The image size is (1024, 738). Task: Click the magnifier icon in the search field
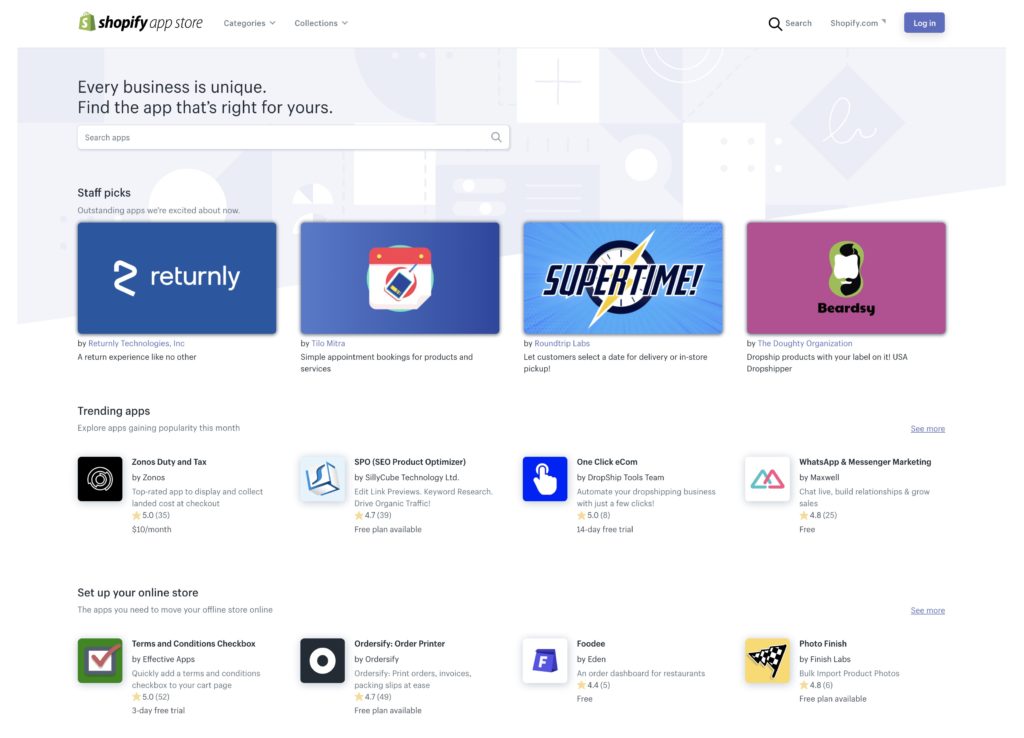tap(496, 136)
